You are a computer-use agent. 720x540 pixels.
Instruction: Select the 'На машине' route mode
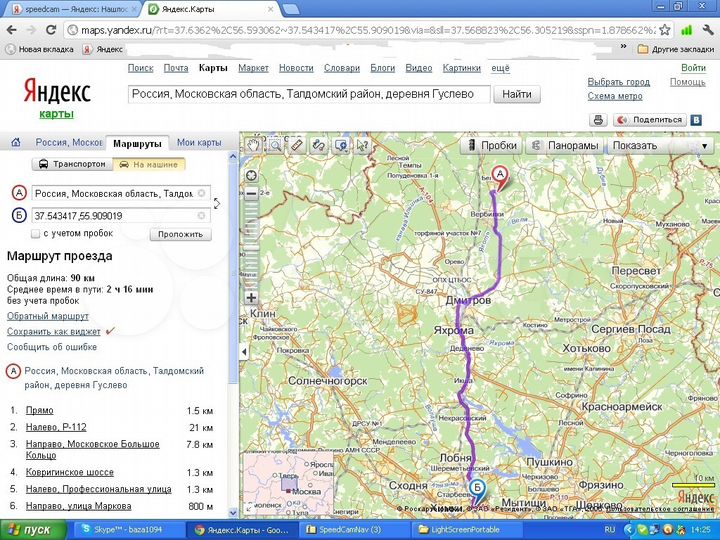(149, 164)
